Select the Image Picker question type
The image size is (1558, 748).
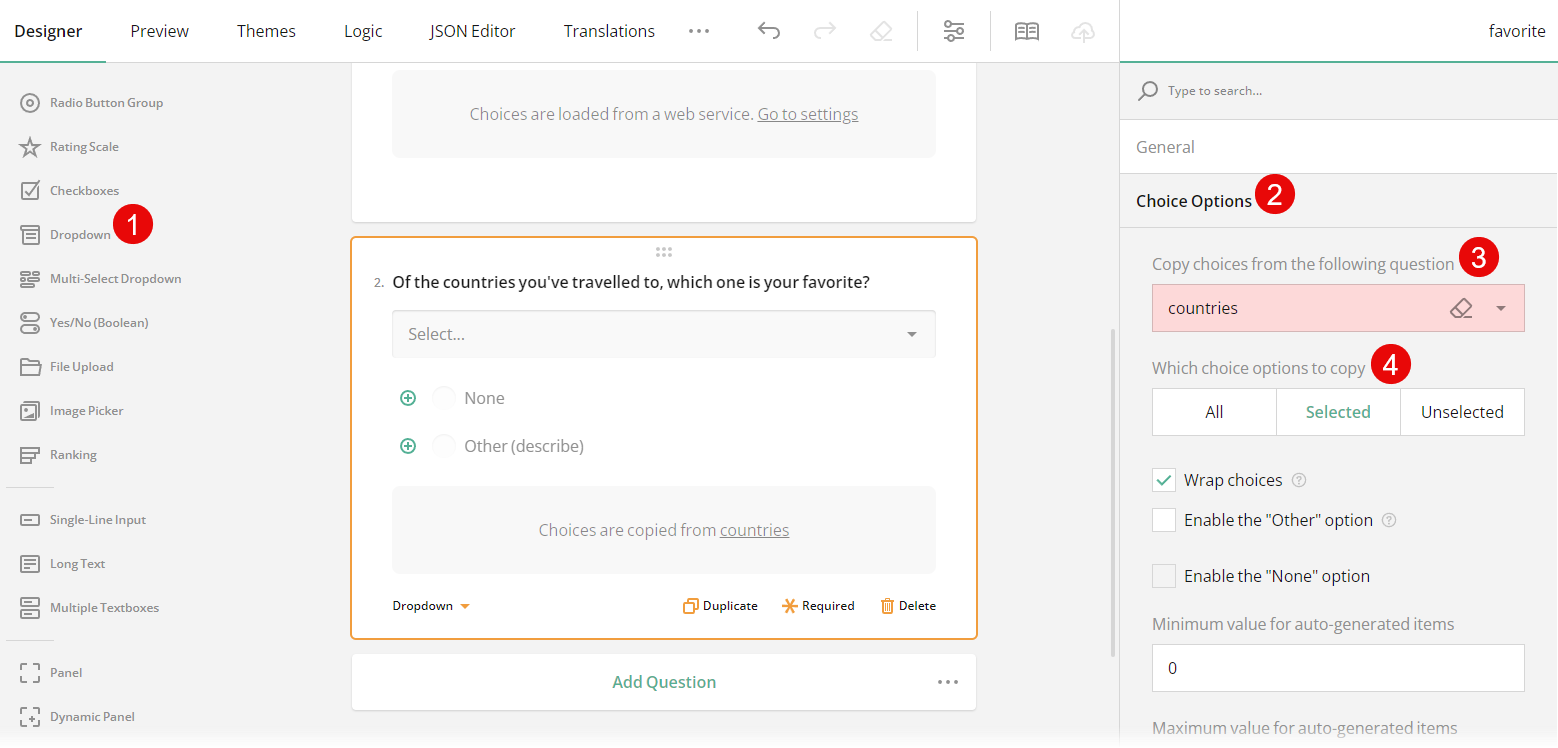pyautogui.click(x=86, y=410)
